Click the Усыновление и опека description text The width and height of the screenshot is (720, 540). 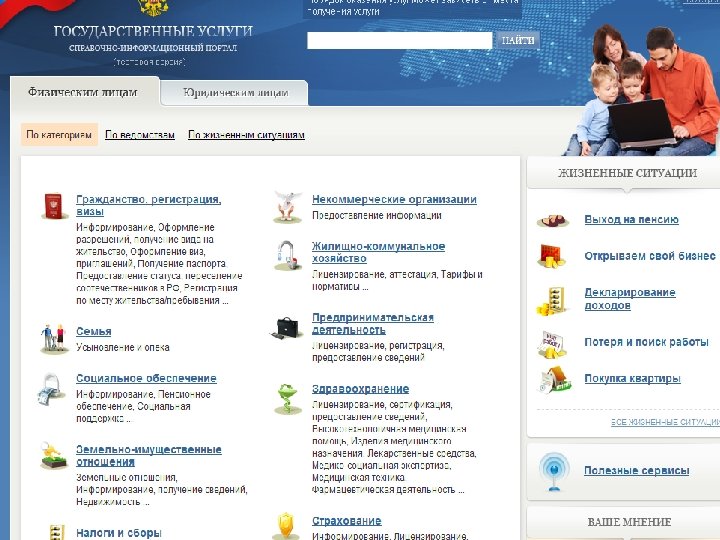coord(123,348)
